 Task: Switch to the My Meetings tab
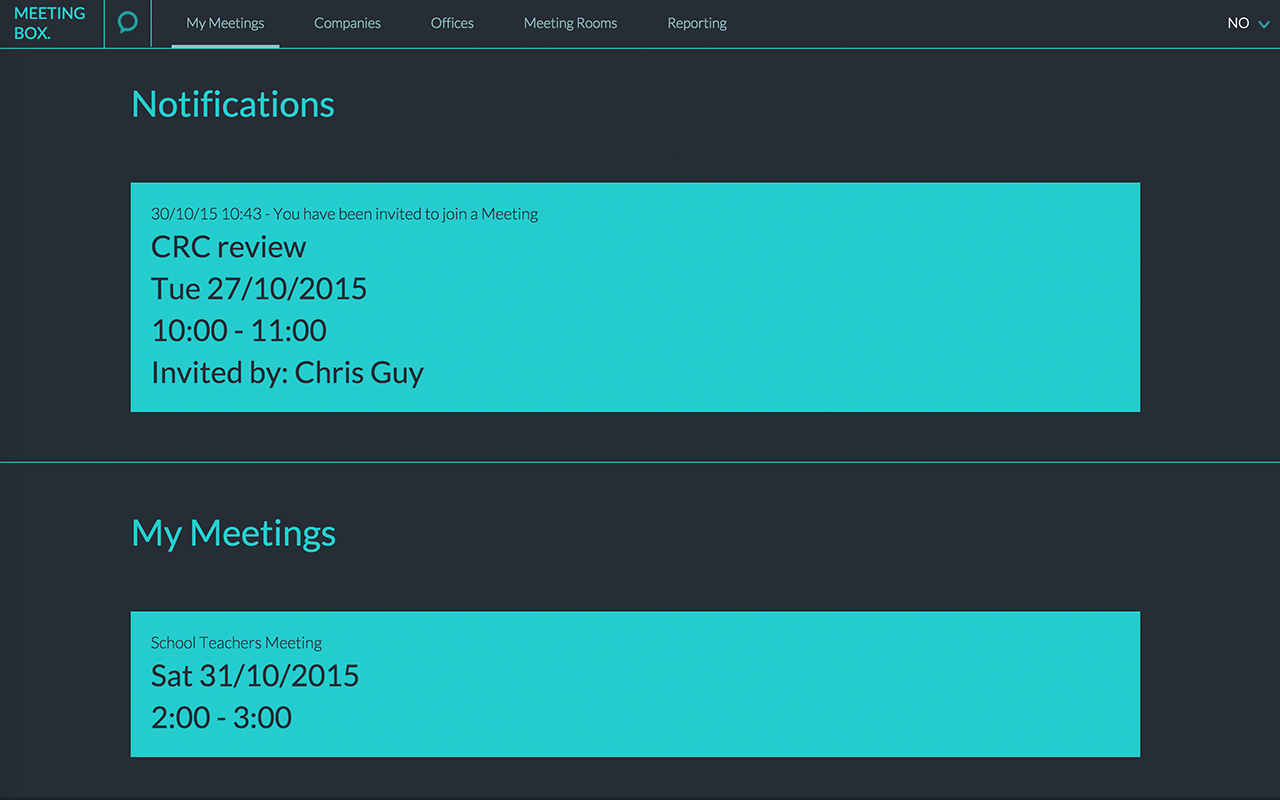[225, 23]
